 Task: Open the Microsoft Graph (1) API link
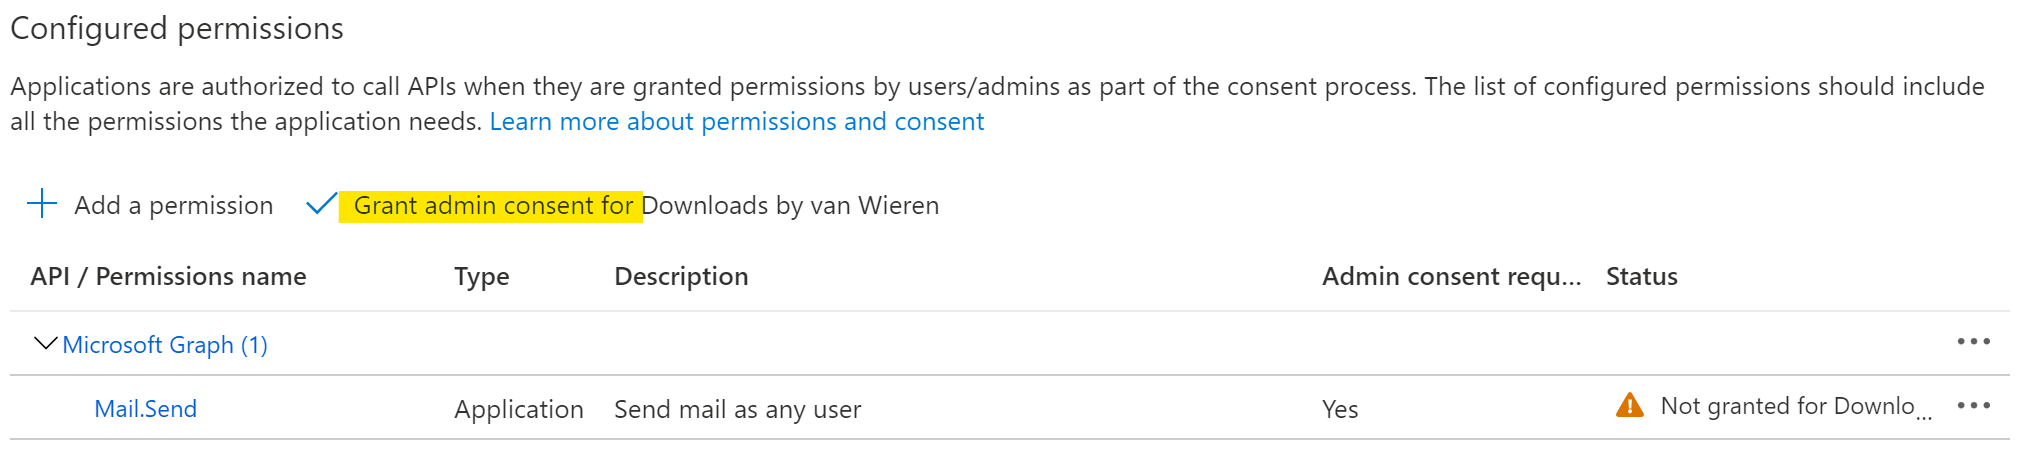click(165, 345)
